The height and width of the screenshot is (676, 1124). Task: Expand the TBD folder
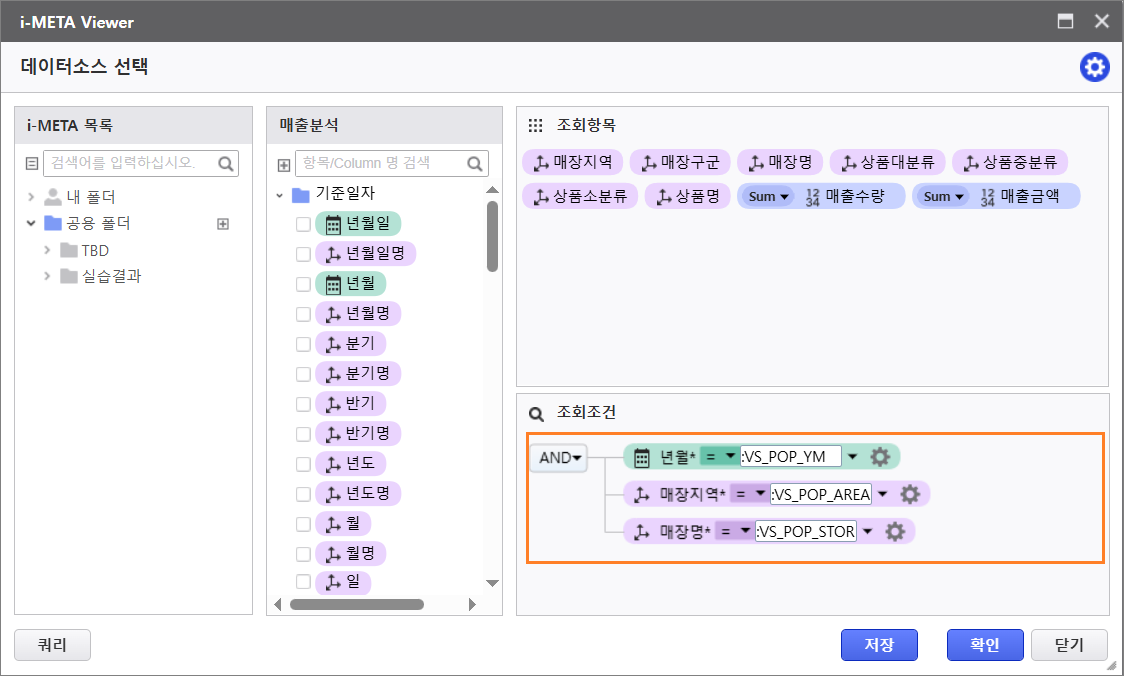click(x=47, y=250)
